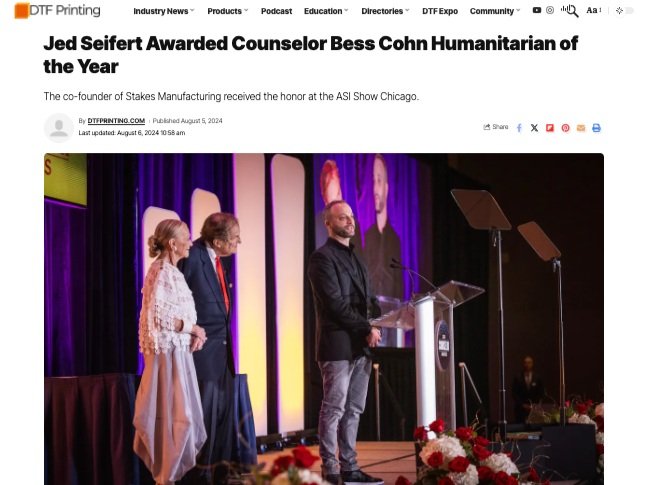
Task: Go to the Podcast menu item
Action: point(276,11)
